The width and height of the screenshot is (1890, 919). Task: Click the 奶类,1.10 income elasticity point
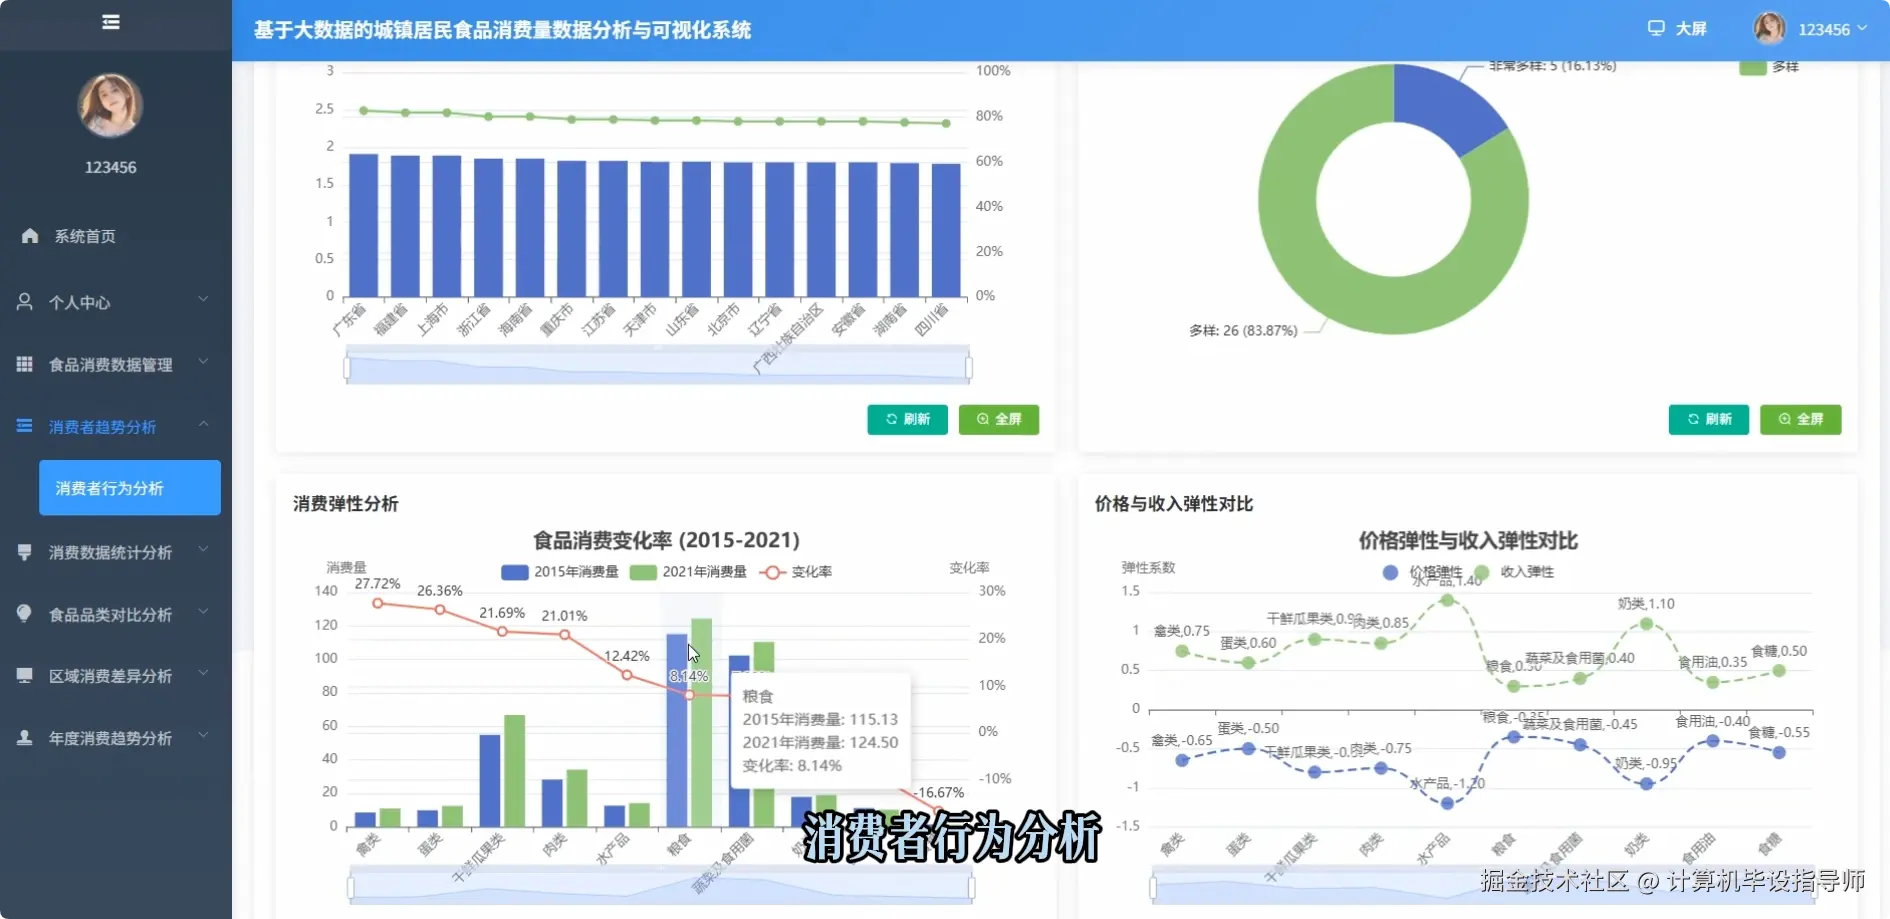[1647, 624]
